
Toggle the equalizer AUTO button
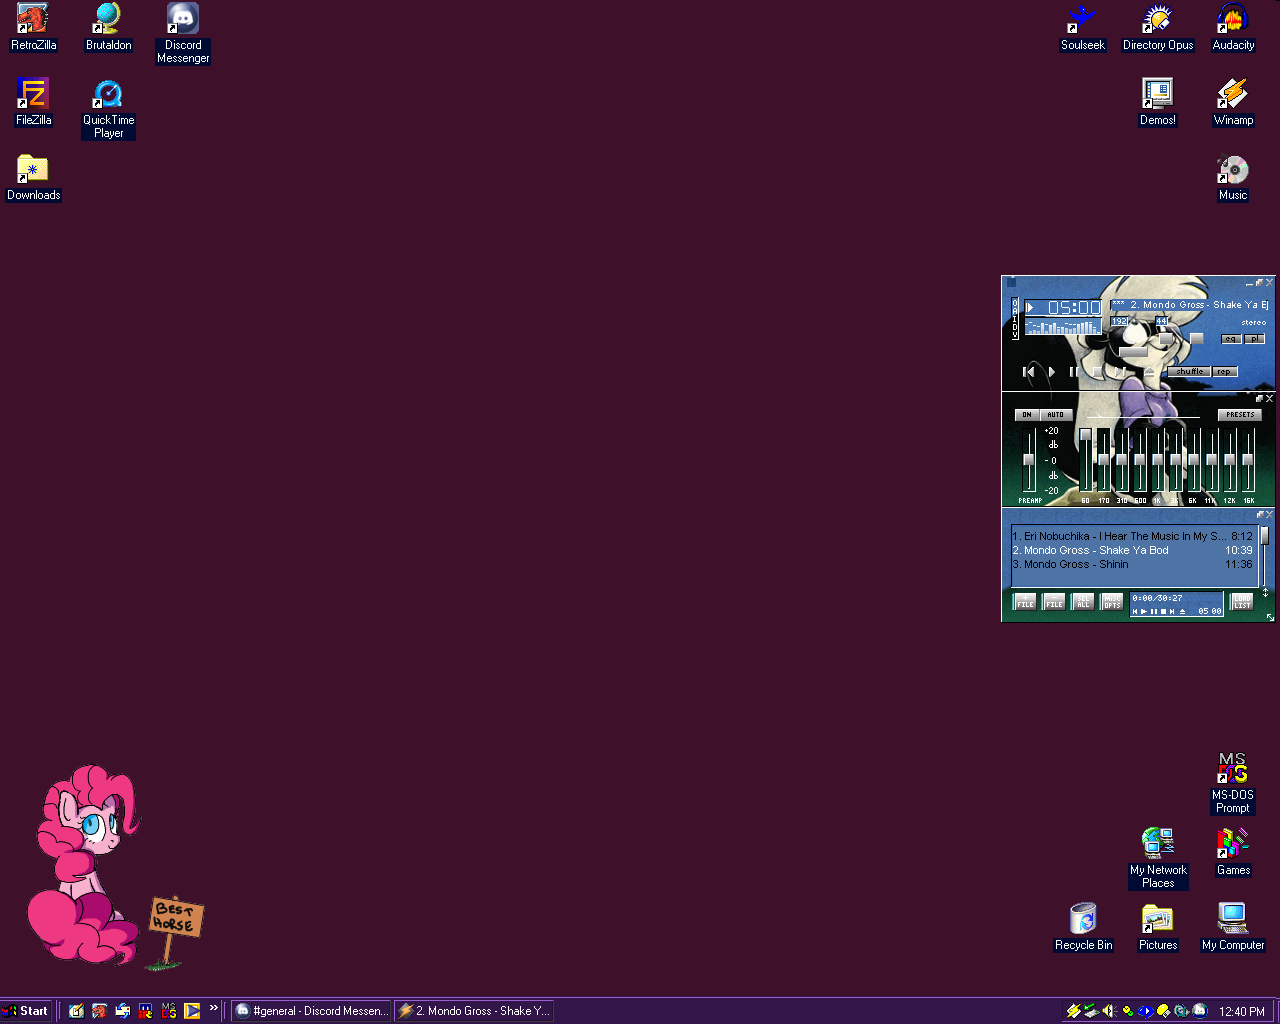pyautogui.click(x=1055, y=415)
